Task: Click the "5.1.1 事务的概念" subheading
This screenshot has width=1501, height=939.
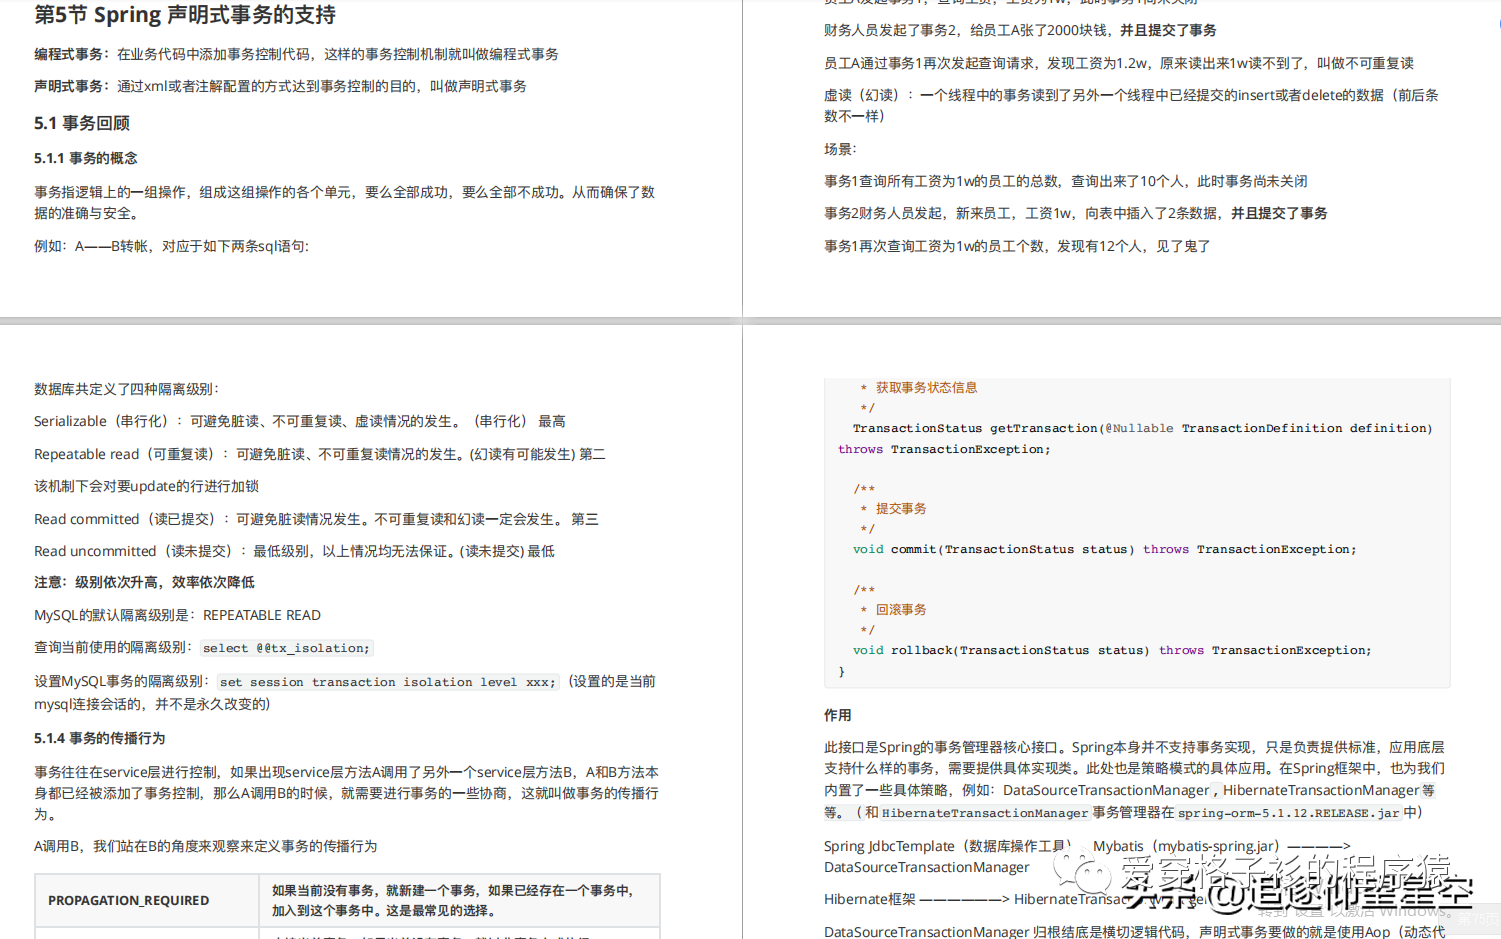Action: (86, 158)
